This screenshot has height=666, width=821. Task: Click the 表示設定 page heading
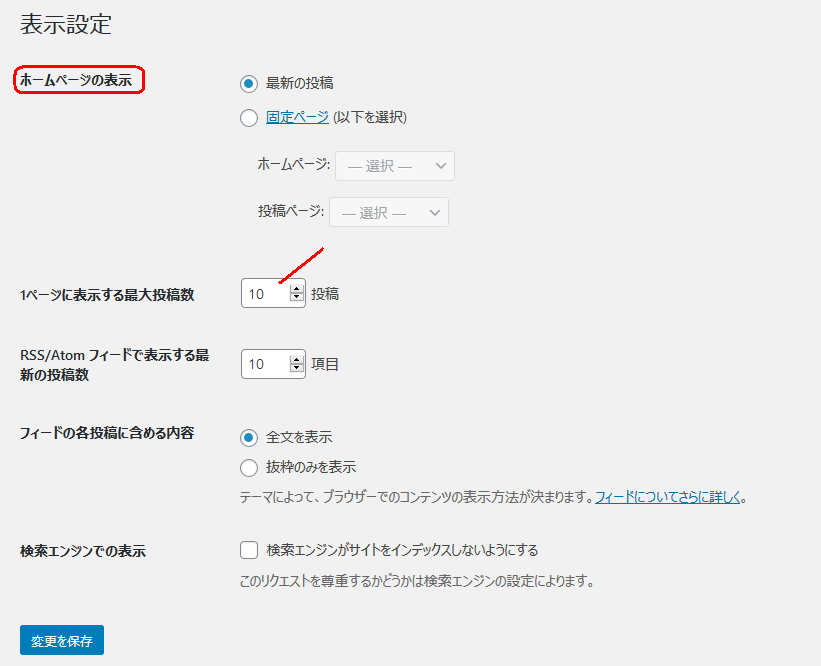pos(66,25)
